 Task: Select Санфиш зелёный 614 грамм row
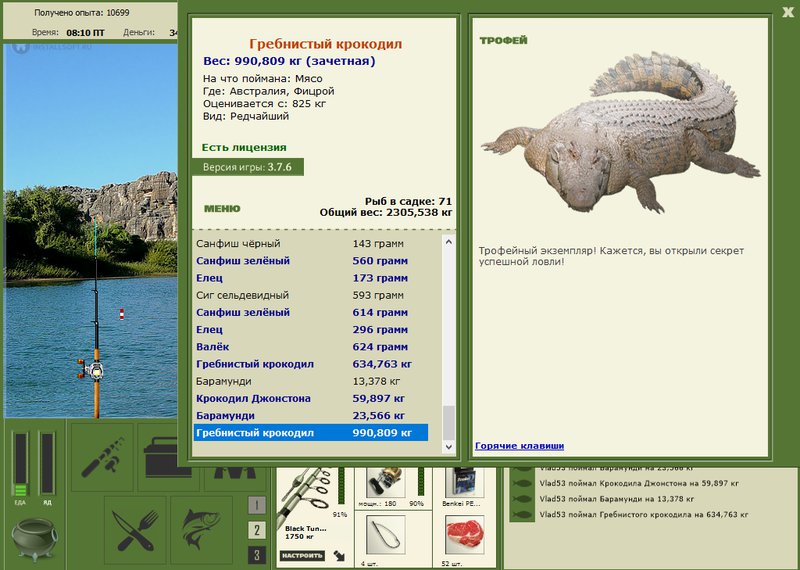coord(311,312)
